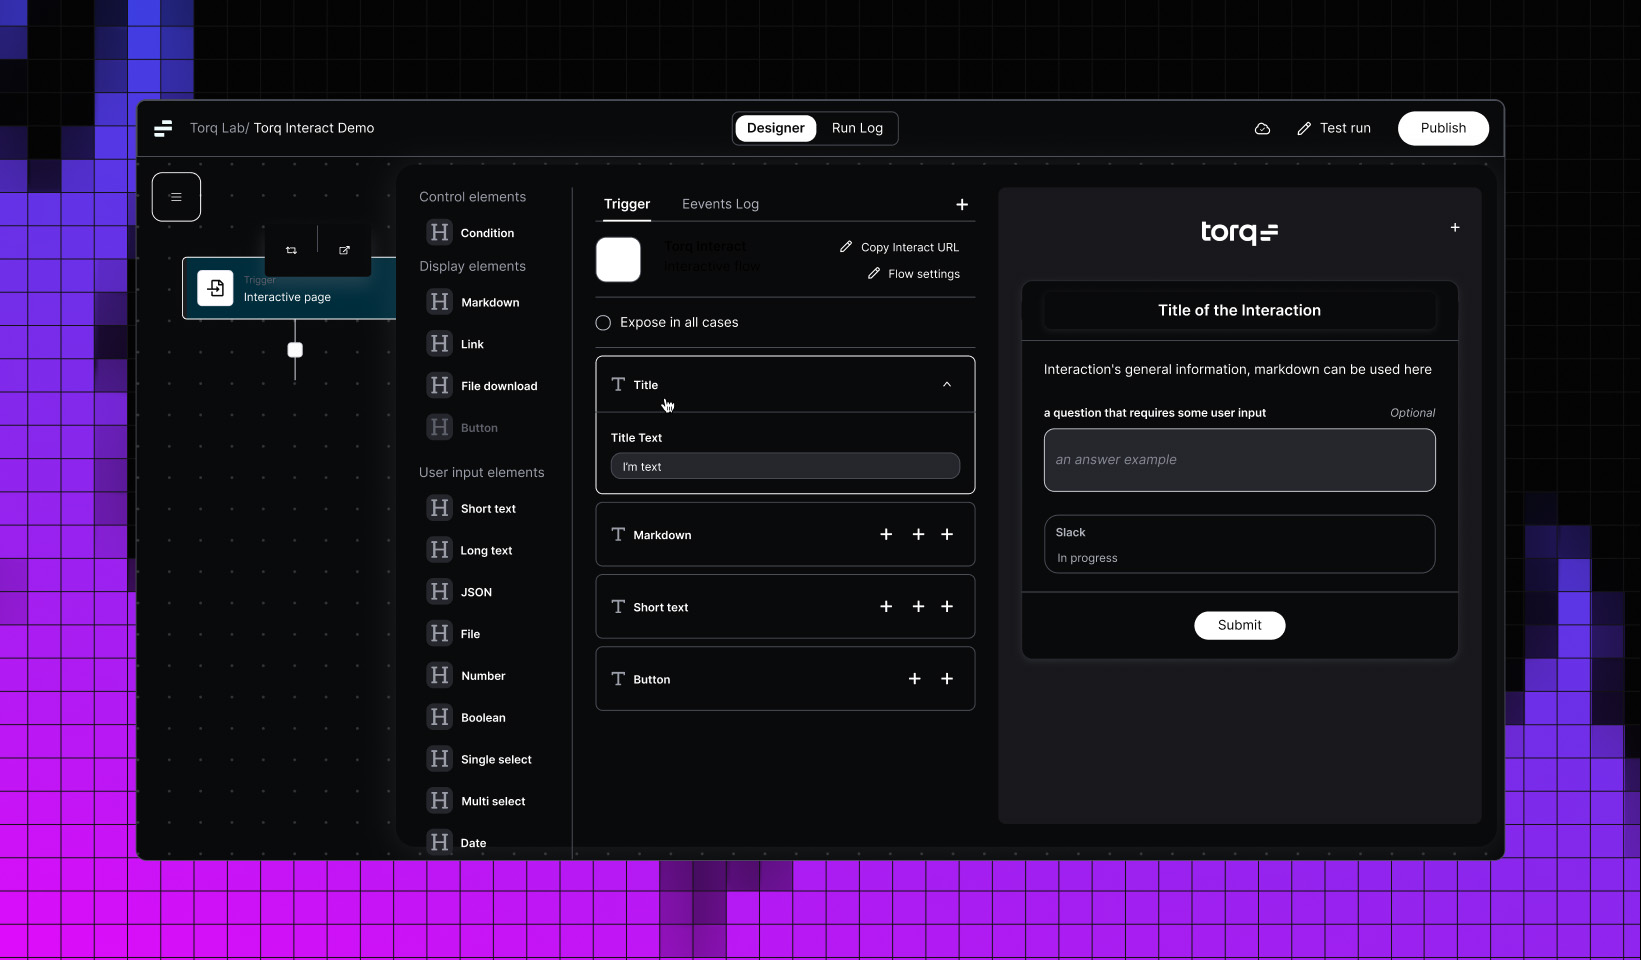Click the Torq logo icon in header

(163, 128)
